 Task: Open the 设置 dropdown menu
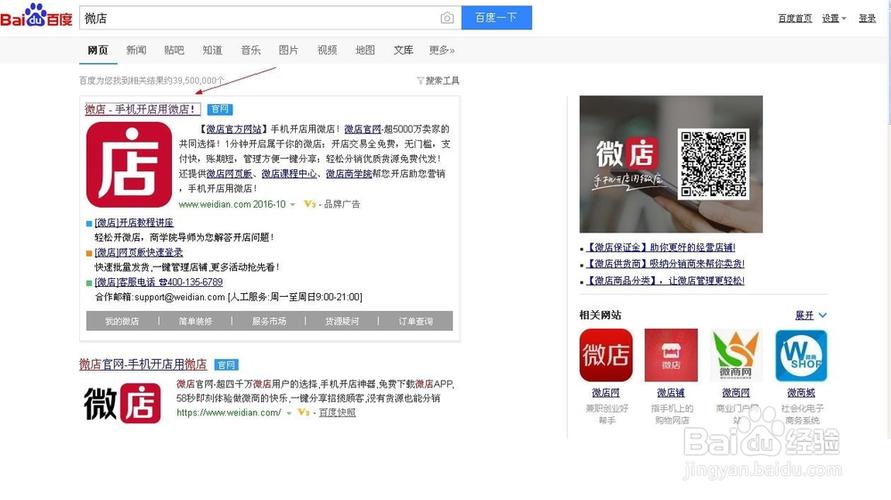tap(834, 18)
